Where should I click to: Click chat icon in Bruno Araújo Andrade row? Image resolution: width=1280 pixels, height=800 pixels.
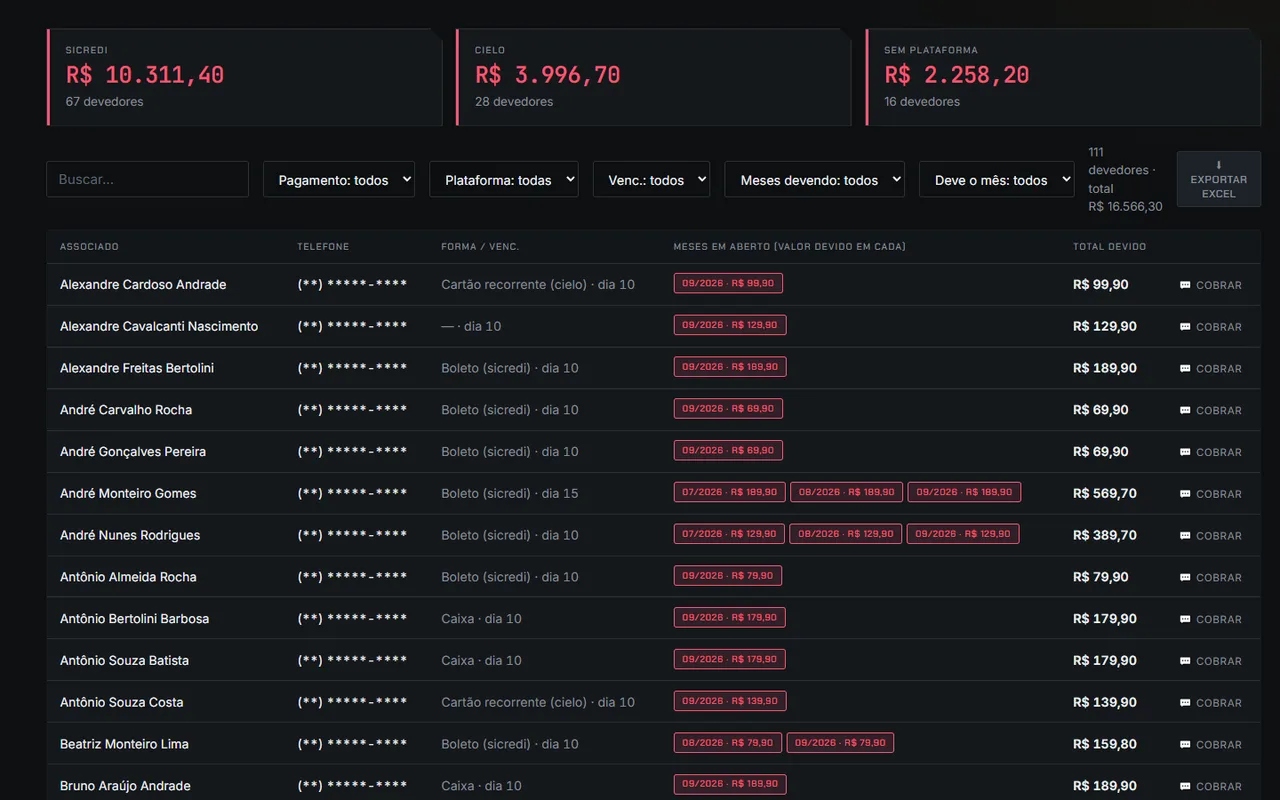point(1185,787)
